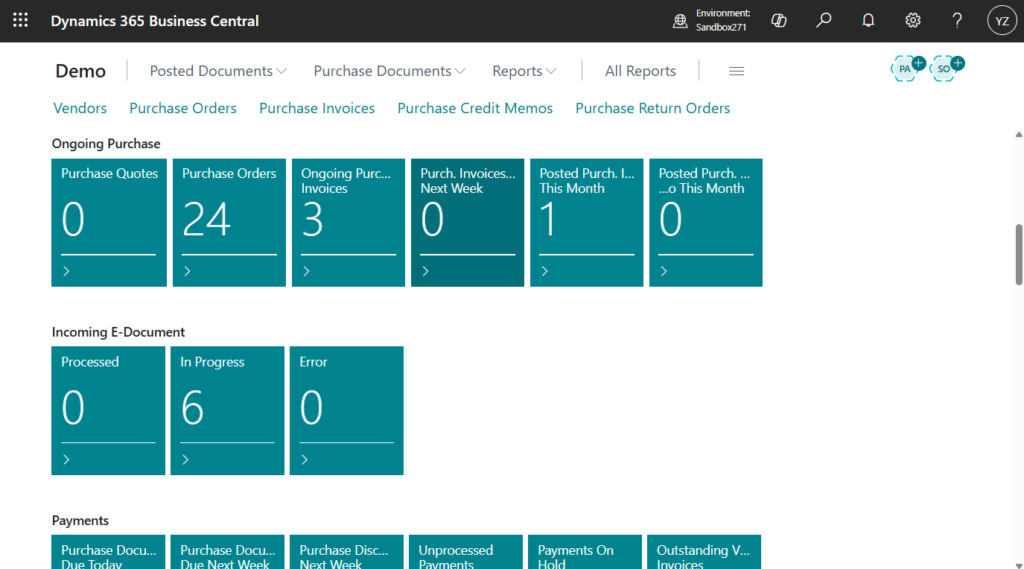Show more actions via hamburger menu
The height and width of the screenshot is (569, 1024).
737,71
